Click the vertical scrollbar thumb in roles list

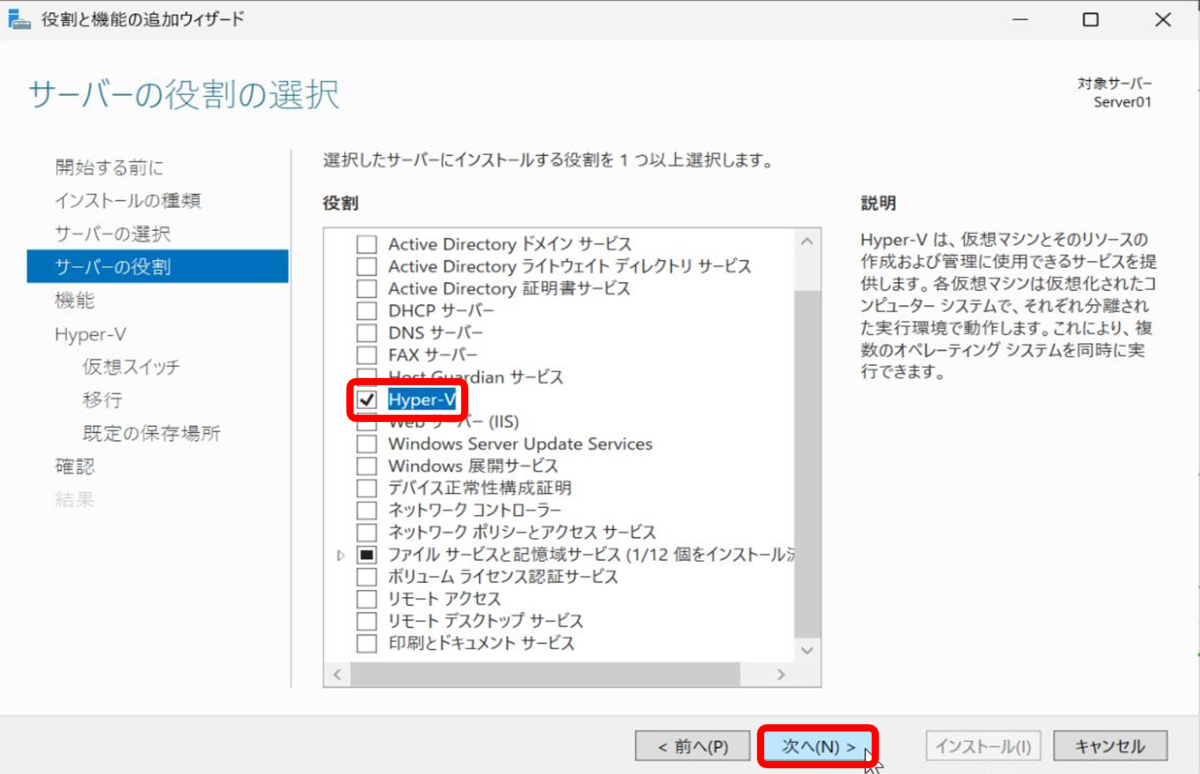coord(808,462)
